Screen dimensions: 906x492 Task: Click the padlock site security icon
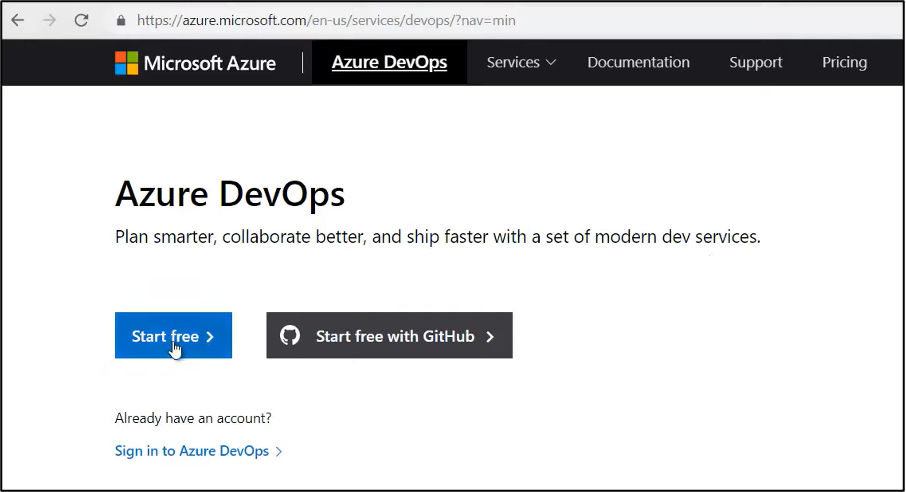[x=121, y=21]
